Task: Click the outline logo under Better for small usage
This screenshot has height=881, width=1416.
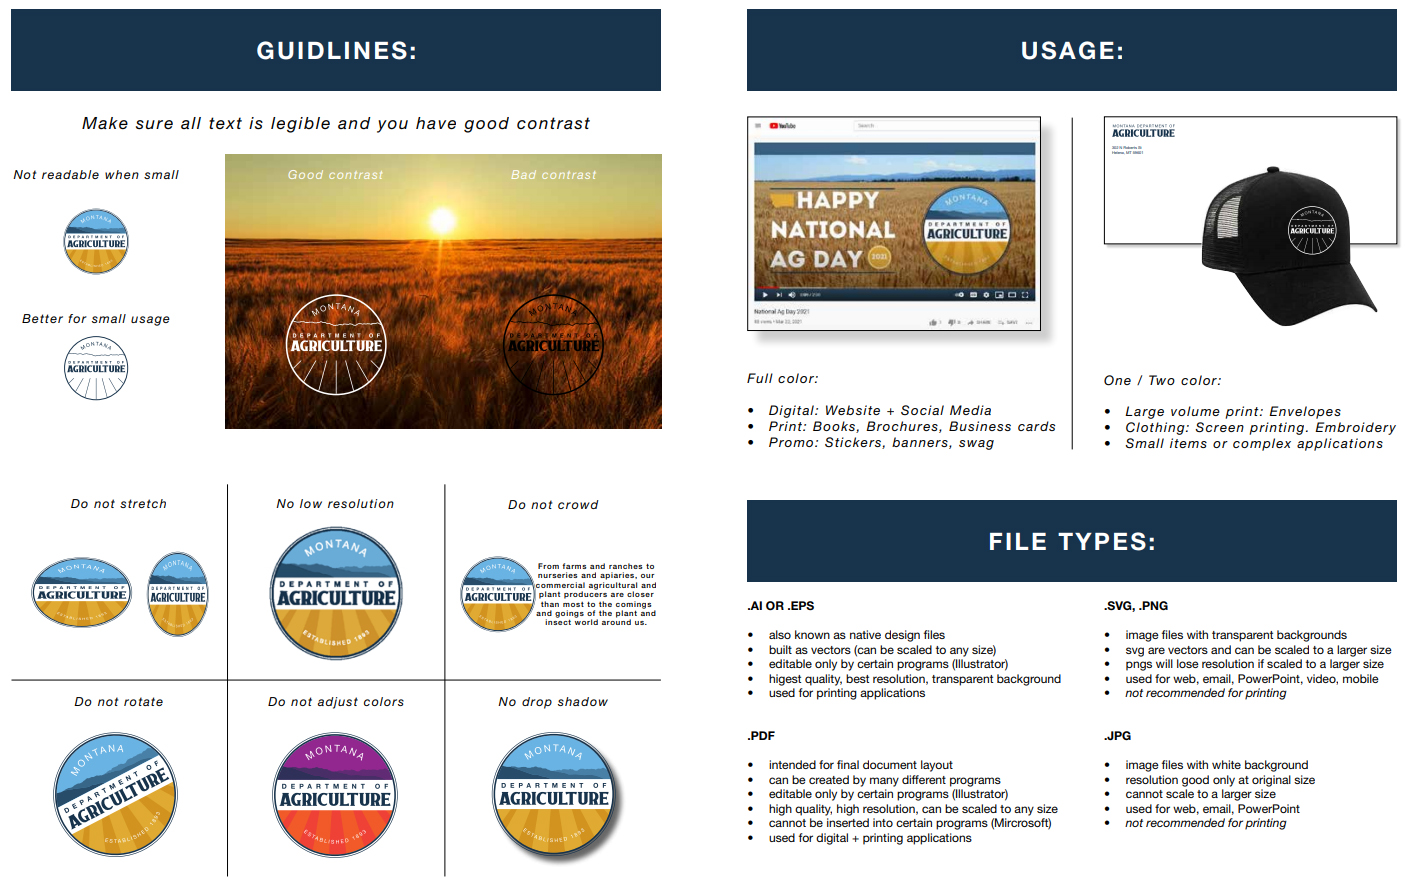Action: point(96,368)
